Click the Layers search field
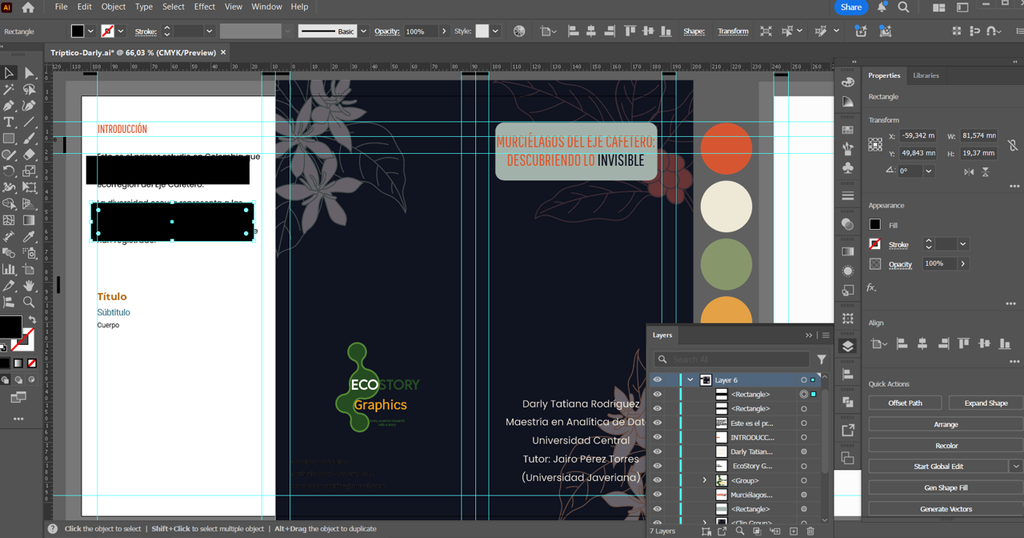1024x538 pixels. (732, 359)
